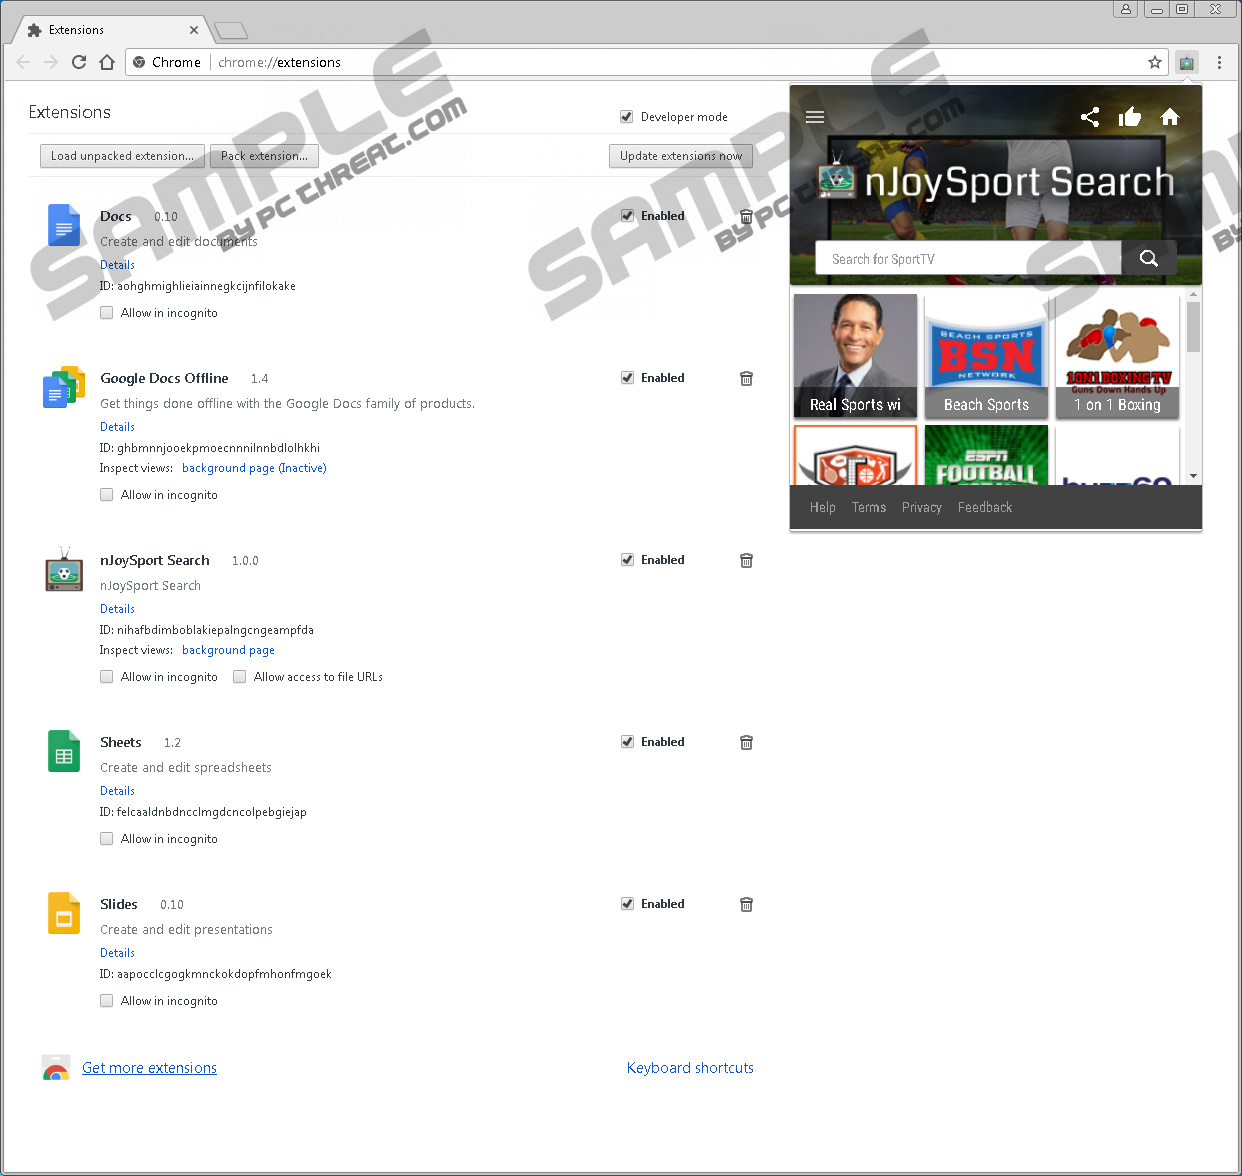Inspect nJoySport Search background page
Screen dimensions: 1242x1176
pos(228,650)
